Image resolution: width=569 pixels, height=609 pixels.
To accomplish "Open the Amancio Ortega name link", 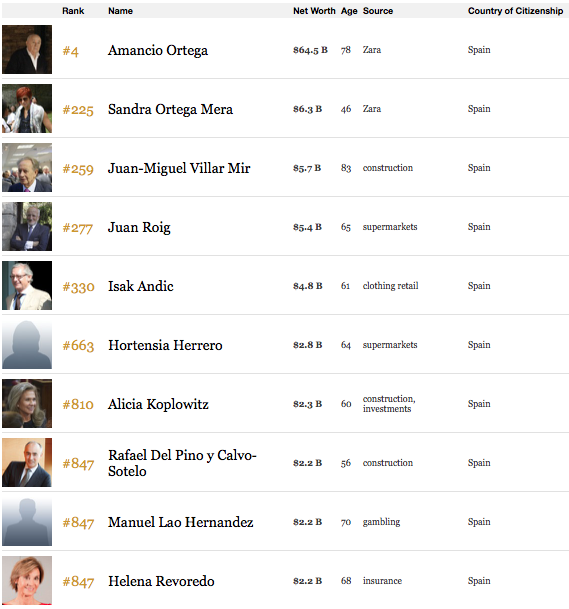I will point(158,50).
